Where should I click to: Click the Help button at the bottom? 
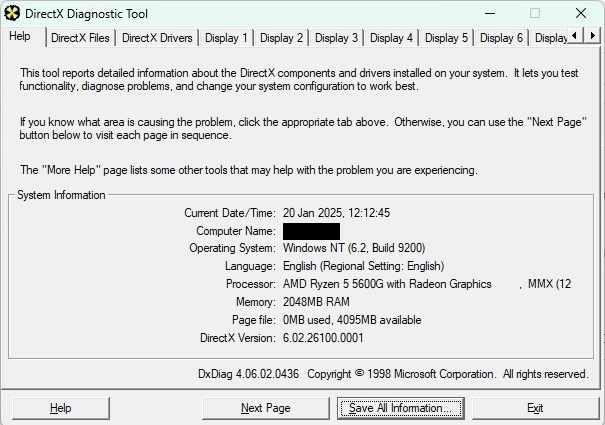point(61,408)
